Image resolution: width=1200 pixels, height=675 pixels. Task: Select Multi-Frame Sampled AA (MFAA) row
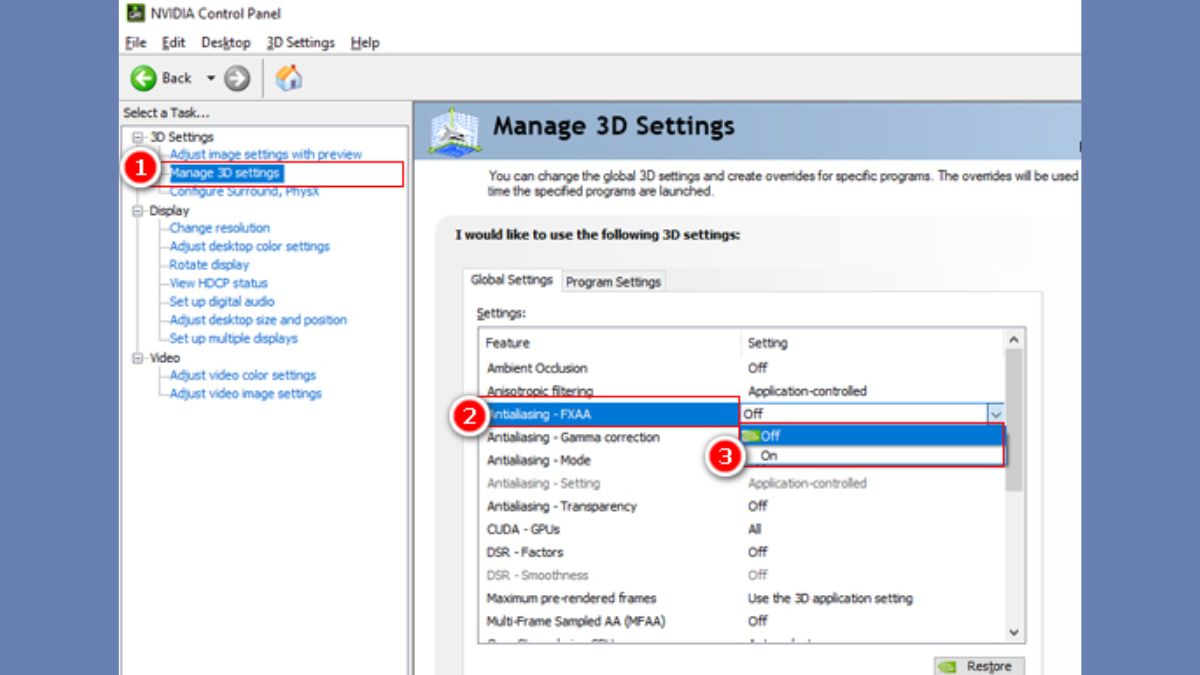point(741,621)
